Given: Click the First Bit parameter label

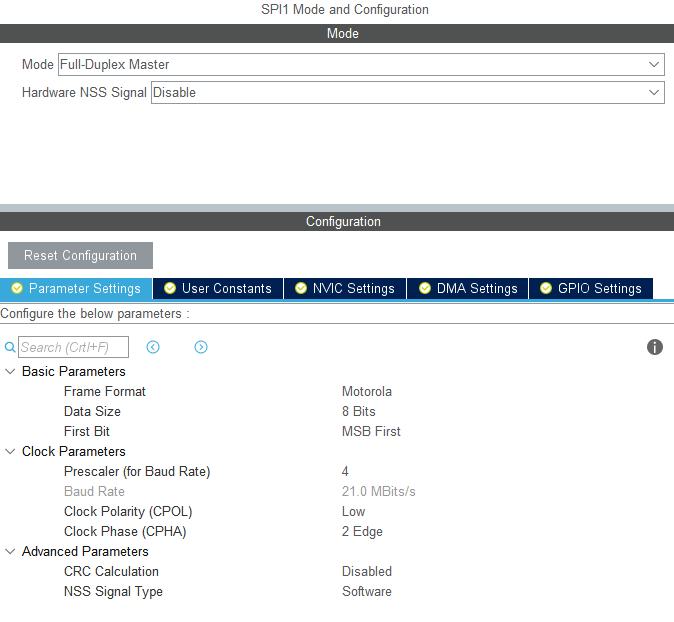Looking at the screenshot, I should click(x=87, y=431).
